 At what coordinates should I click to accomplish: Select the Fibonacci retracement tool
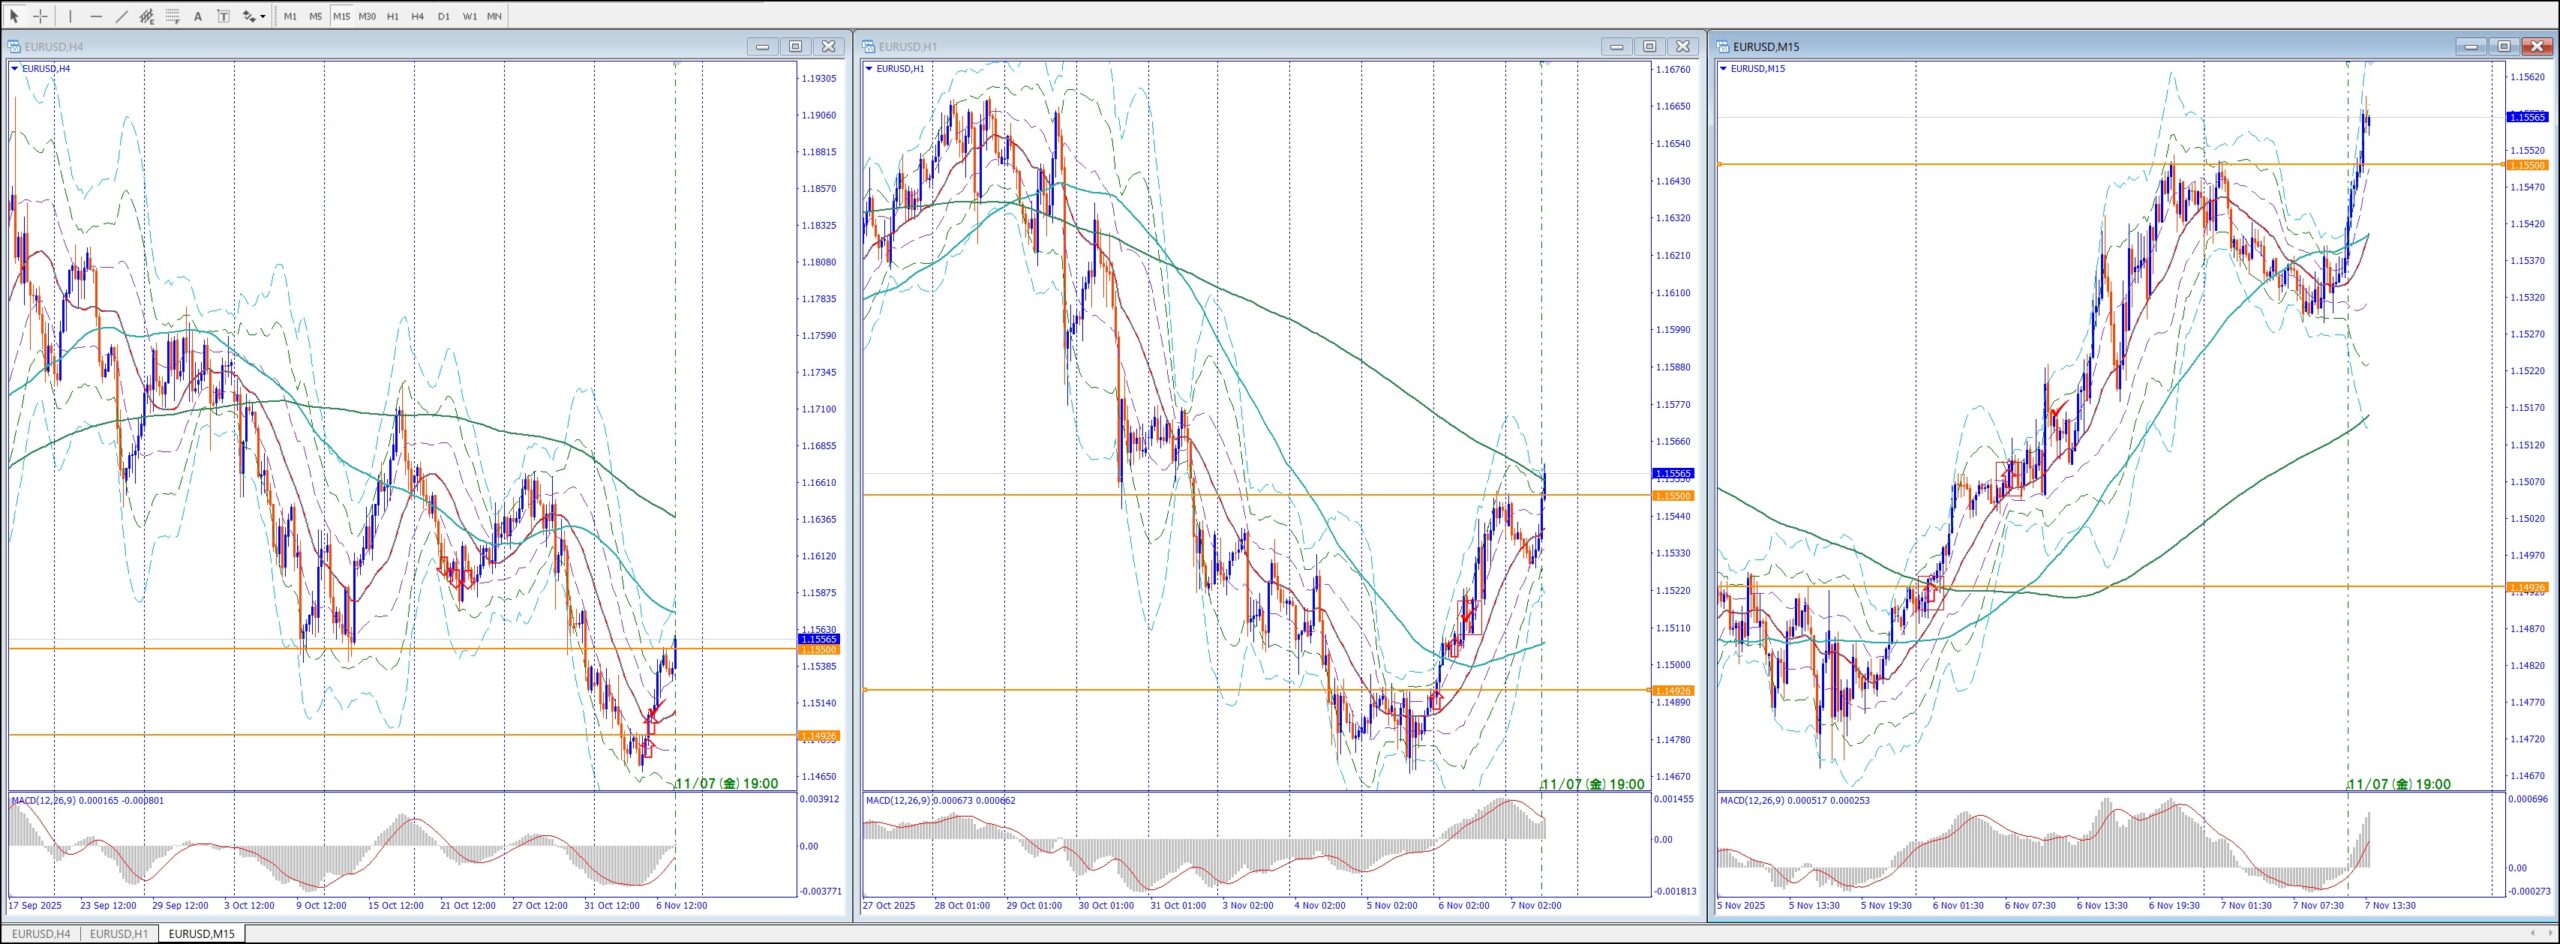[172, 16]
